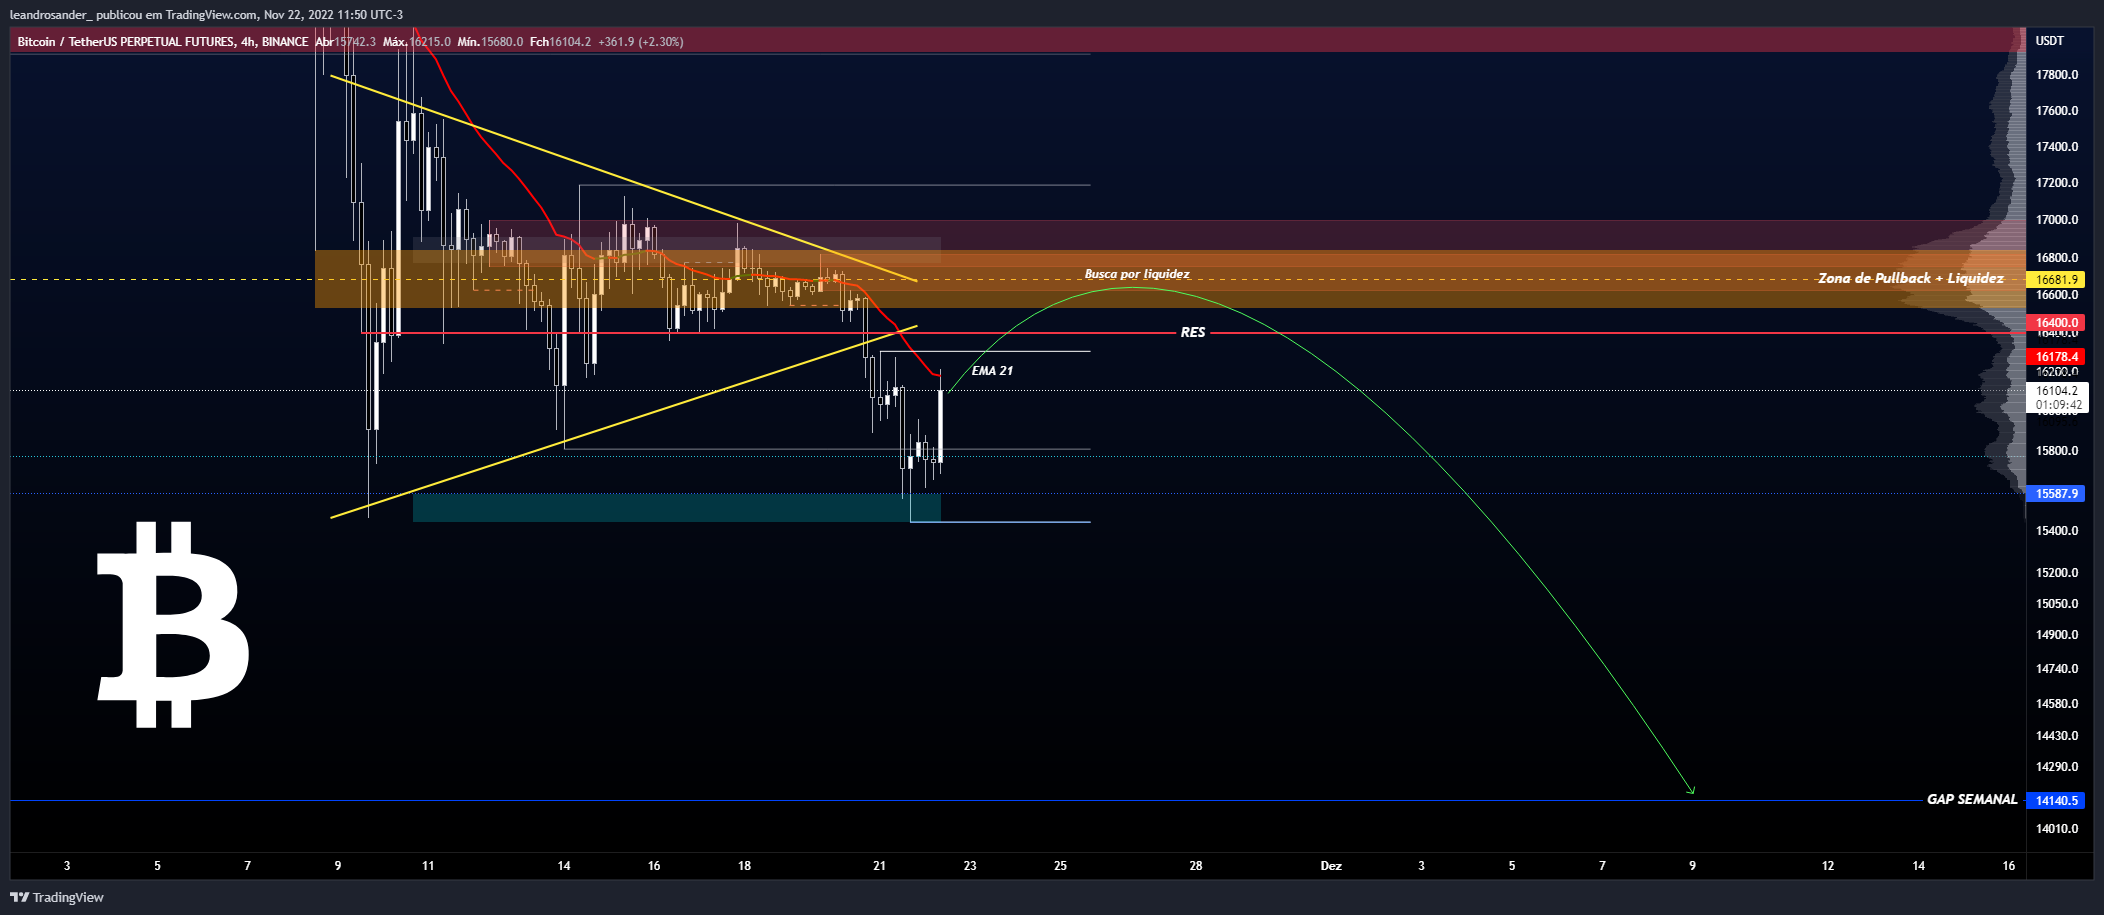2104x915 pixels.
Task: Click the 16104.2 current price countdown tag
Action: coord(2058,398)
